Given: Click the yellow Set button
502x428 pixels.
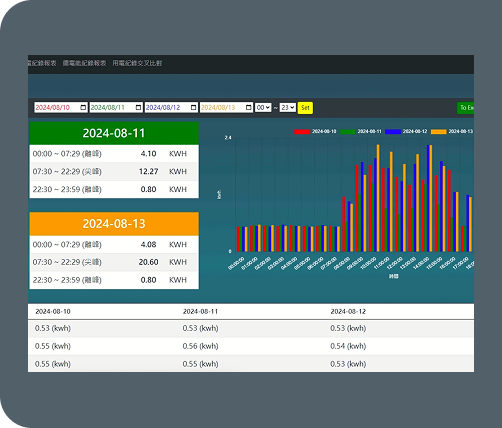Looking at the screenshot, I should [x=305, y=108].
